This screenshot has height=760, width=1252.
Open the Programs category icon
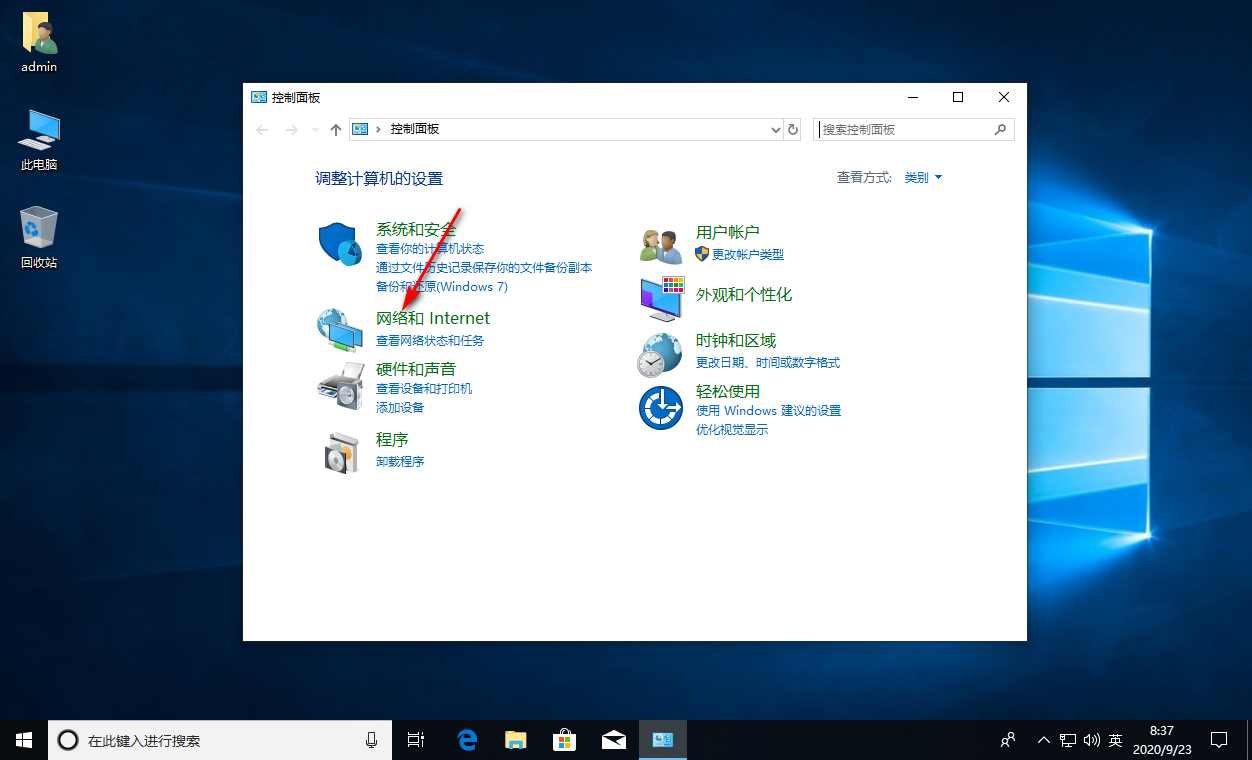pos(339,453)
